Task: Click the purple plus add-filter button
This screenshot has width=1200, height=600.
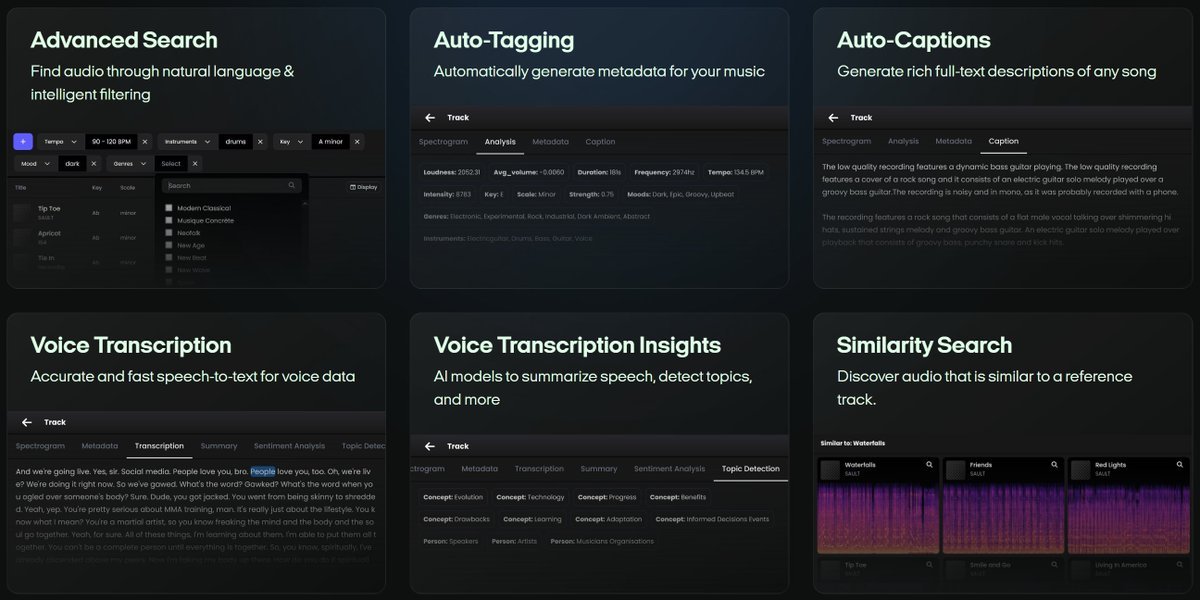Action: pos(23,142)
